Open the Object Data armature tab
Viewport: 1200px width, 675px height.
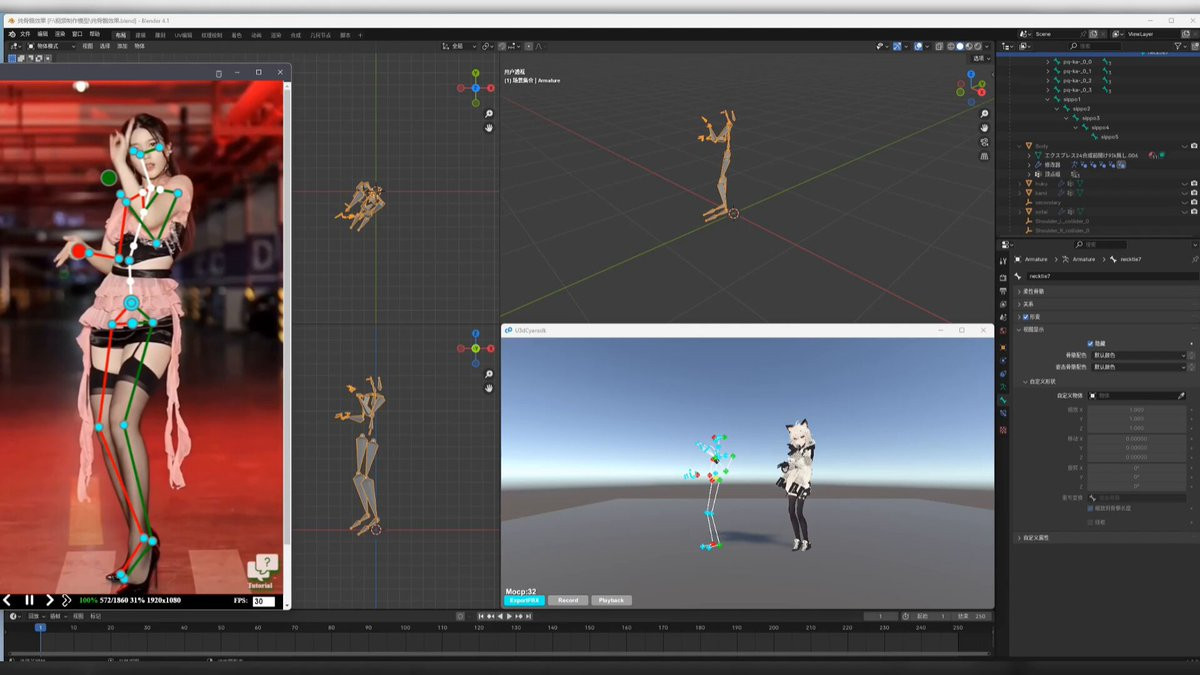click(x=1003, y=387)
